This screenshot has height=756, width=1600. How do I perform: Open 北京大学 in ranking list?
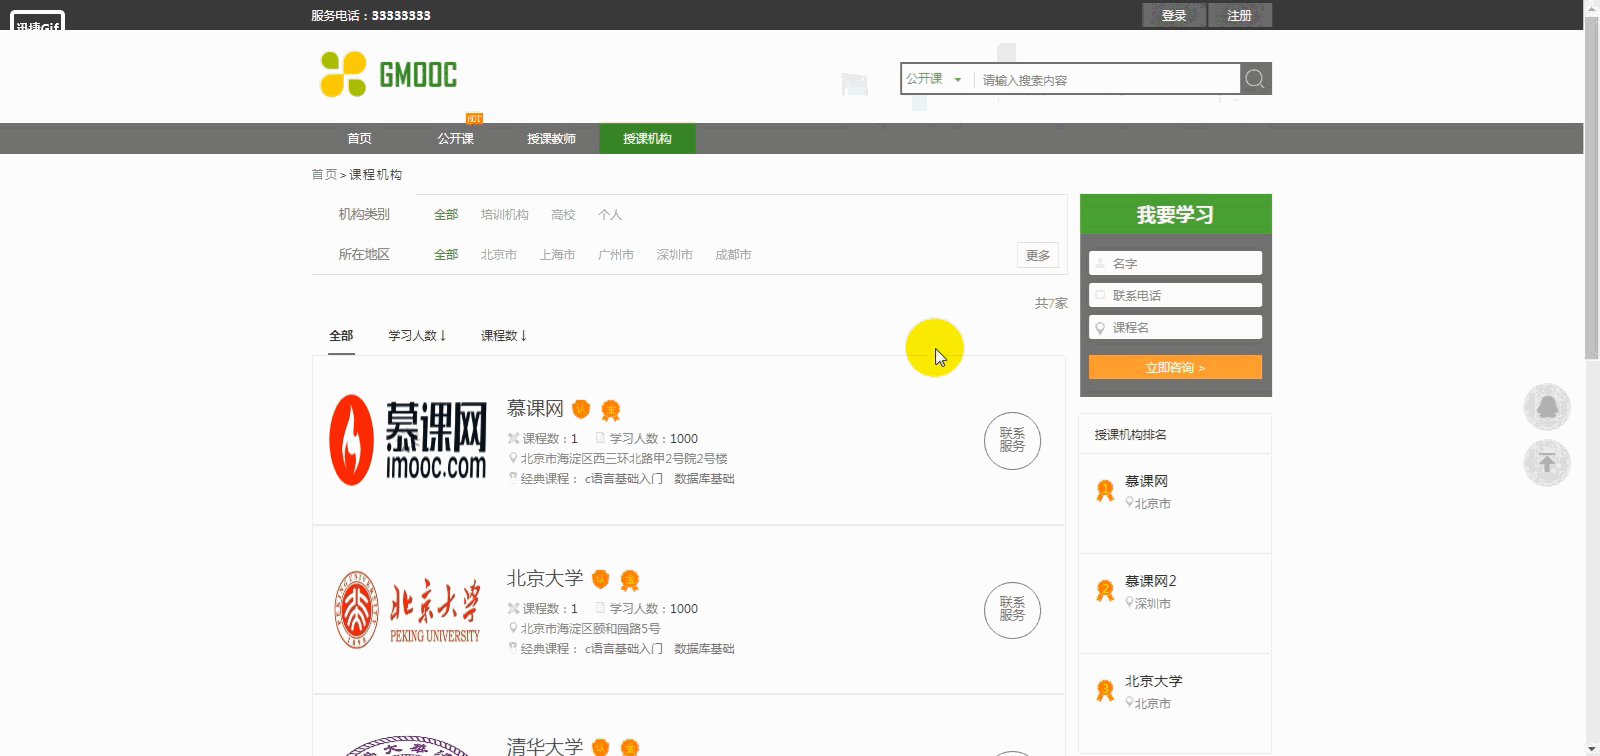click(x=1153, y=681)
